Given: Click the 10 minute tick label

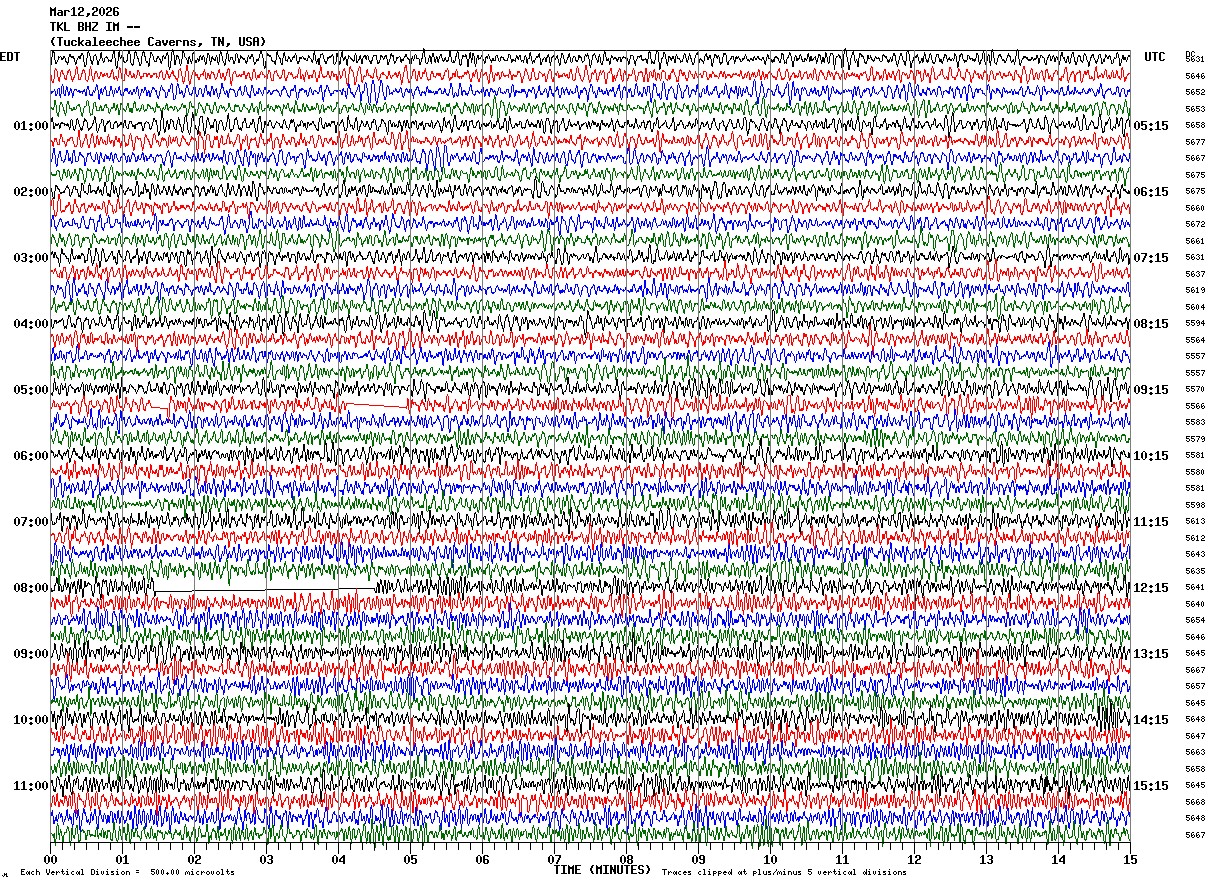Looking at the screenshot, I should (x=771, y=859).
